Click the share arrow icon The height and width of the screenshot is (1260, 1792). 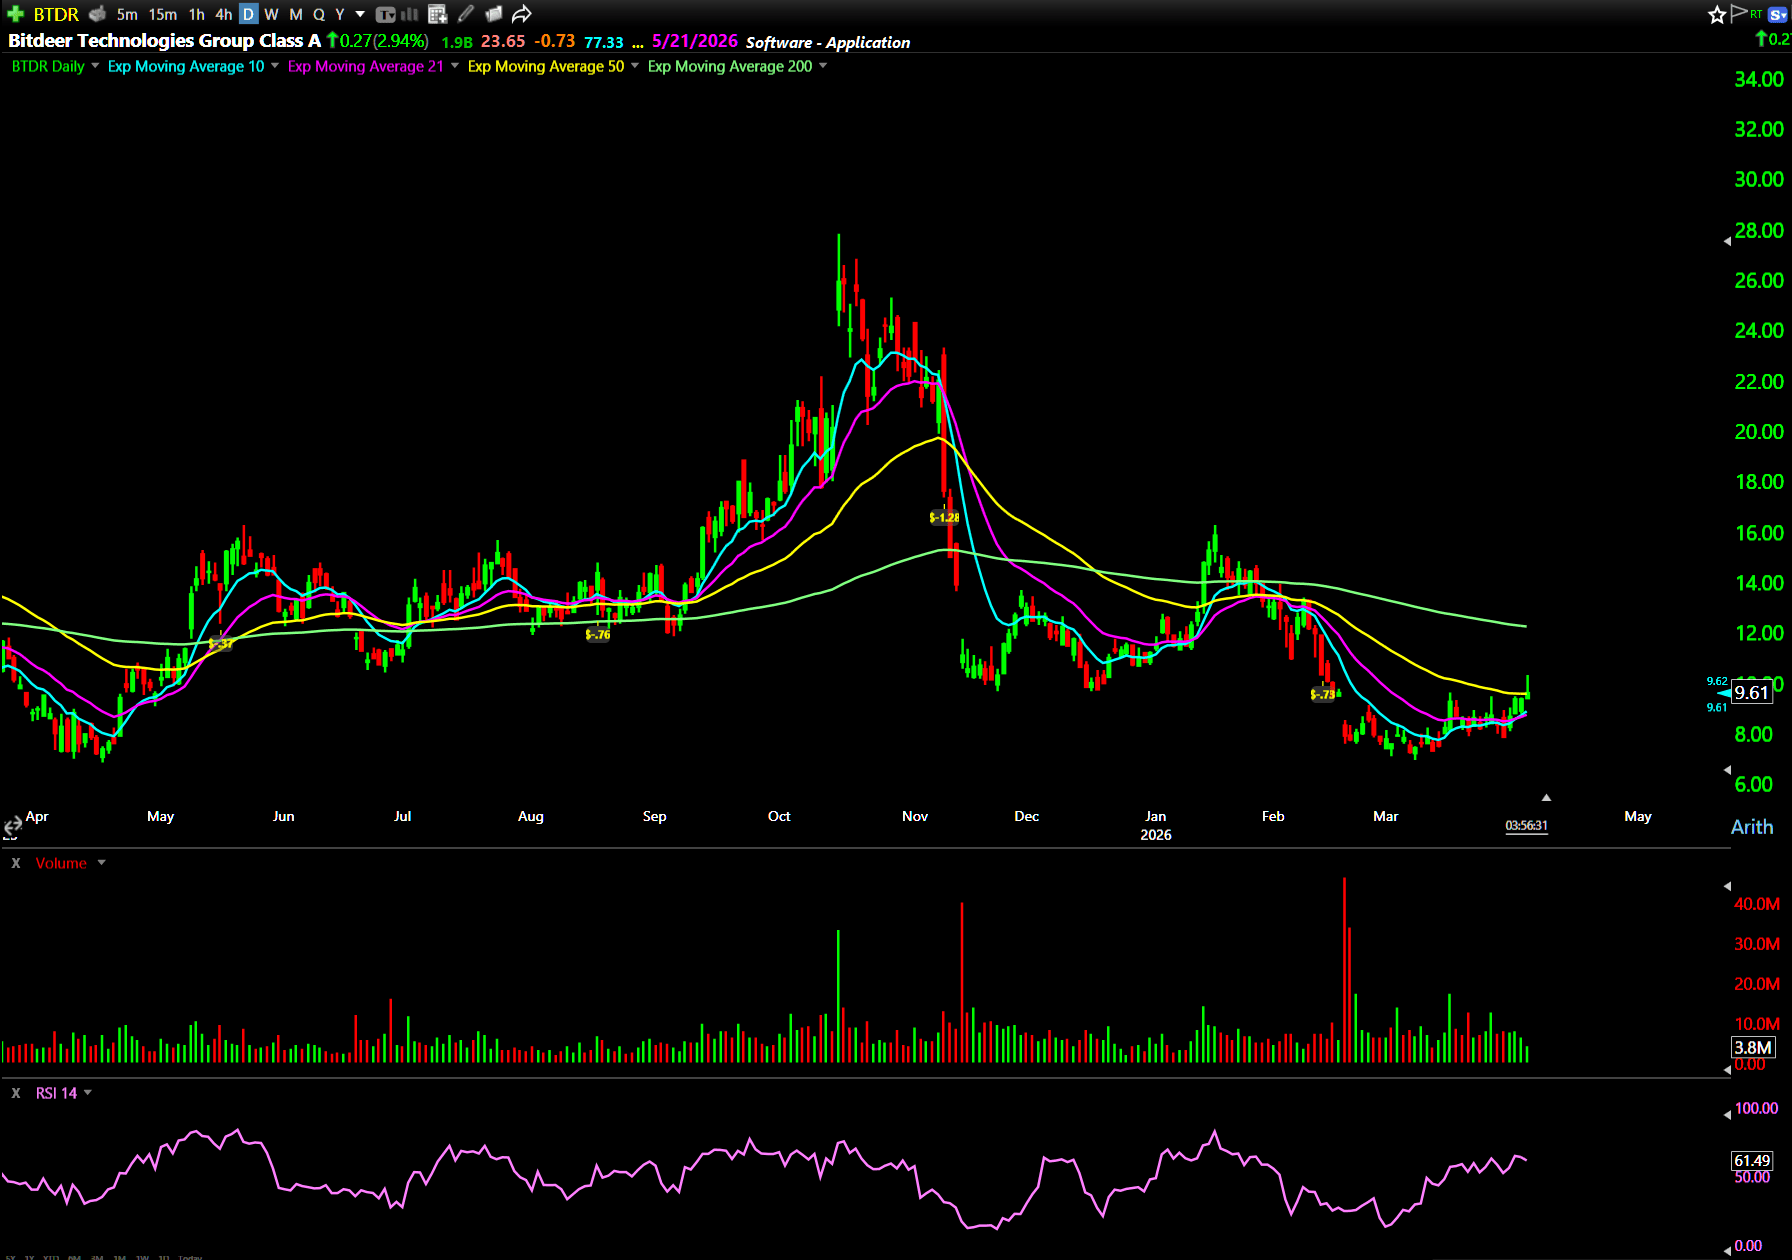click(x=522, y=14)
